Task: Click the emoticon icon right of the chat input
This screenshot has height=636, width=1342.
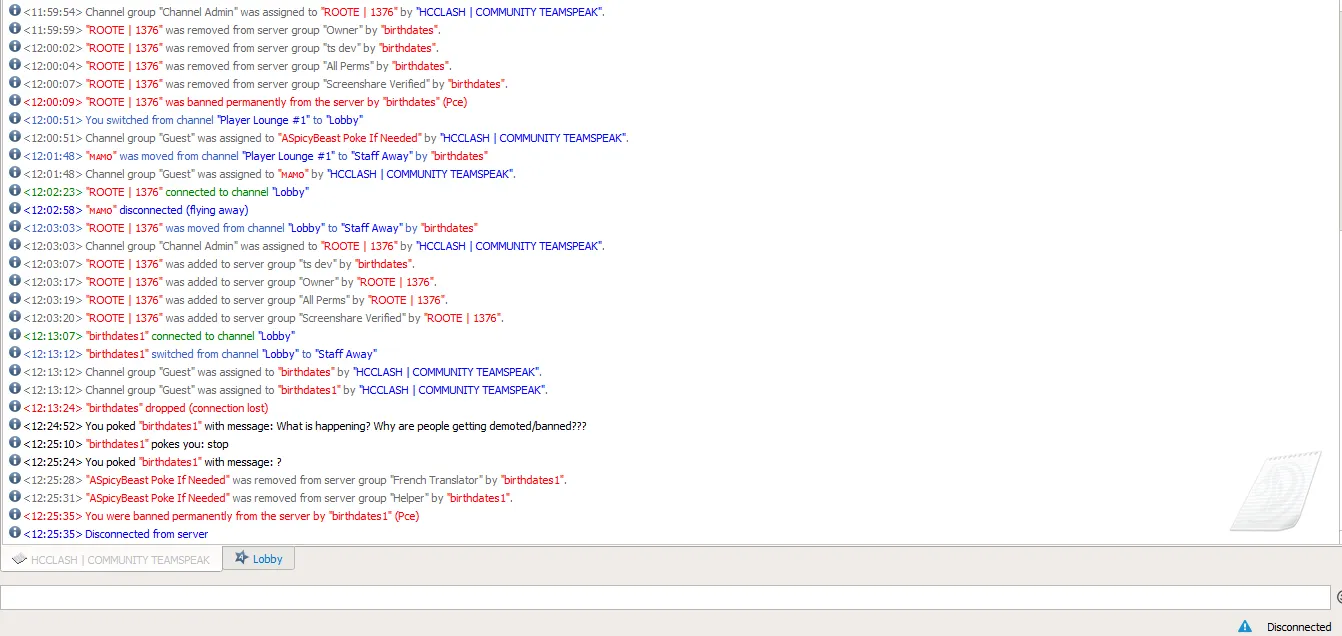Action: 1339,597
